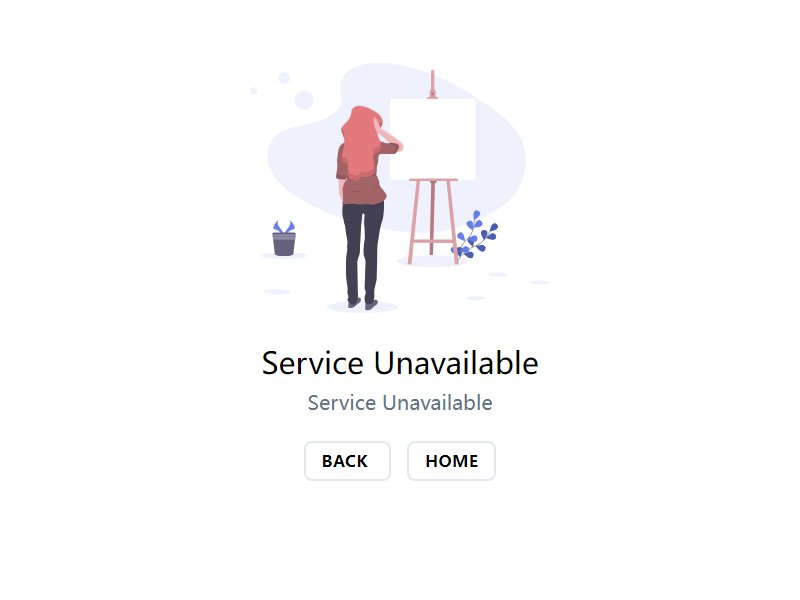Click the woman's dark trousers
The image size is (800, 600).
[362, 252]
